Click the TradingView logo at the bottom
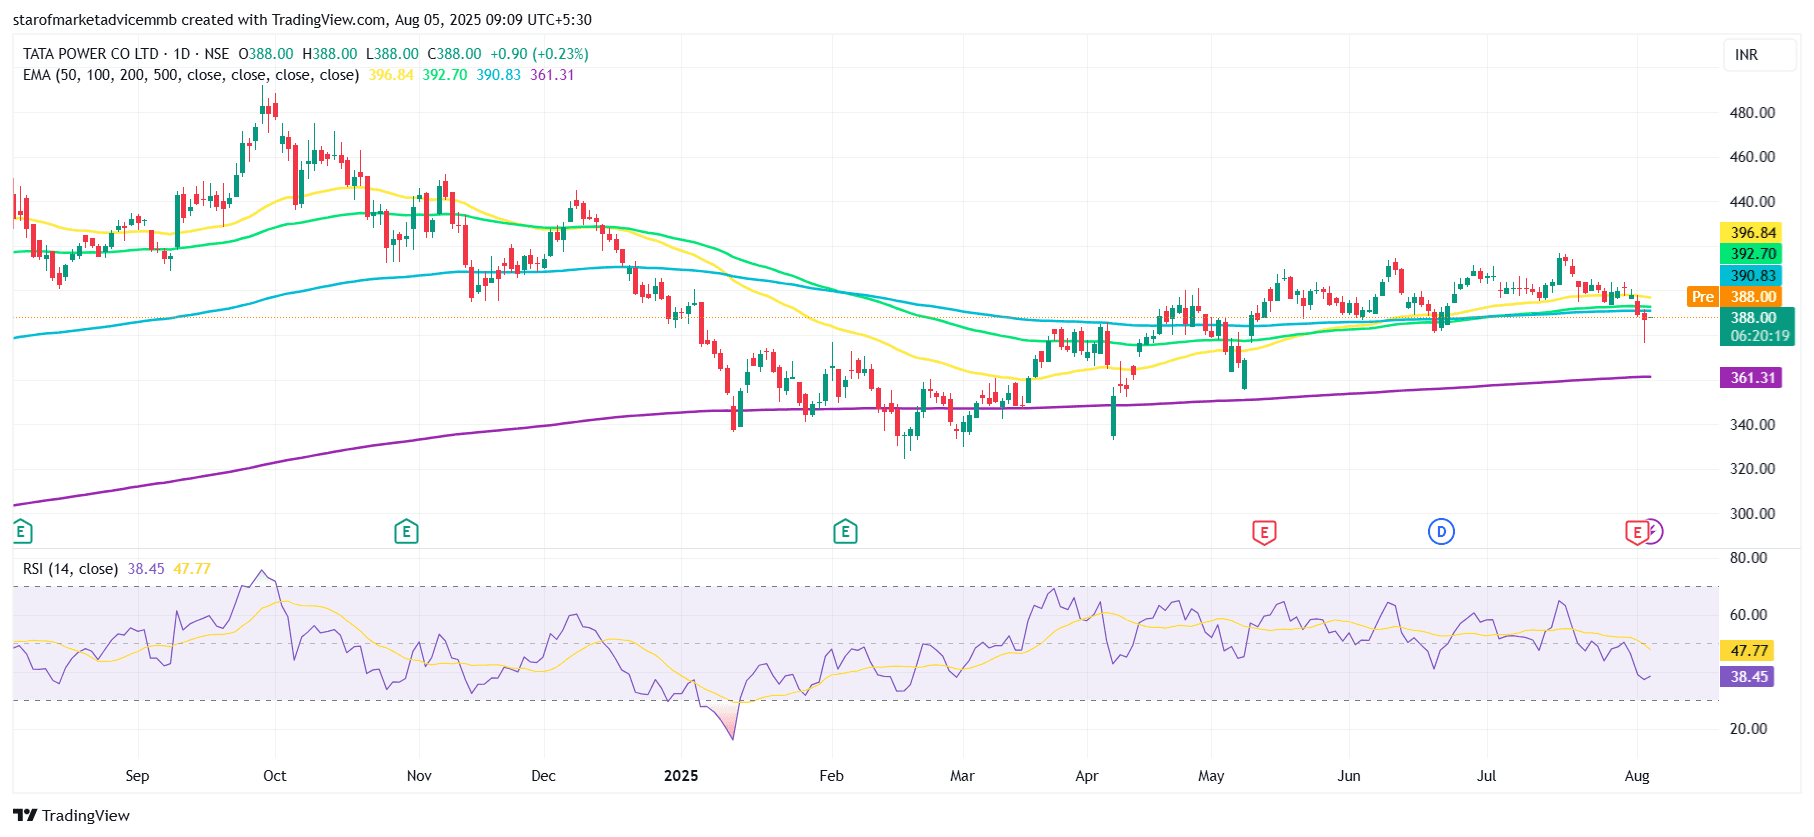This screenshot has width=1814, height=837. click(x=71, y=815)
